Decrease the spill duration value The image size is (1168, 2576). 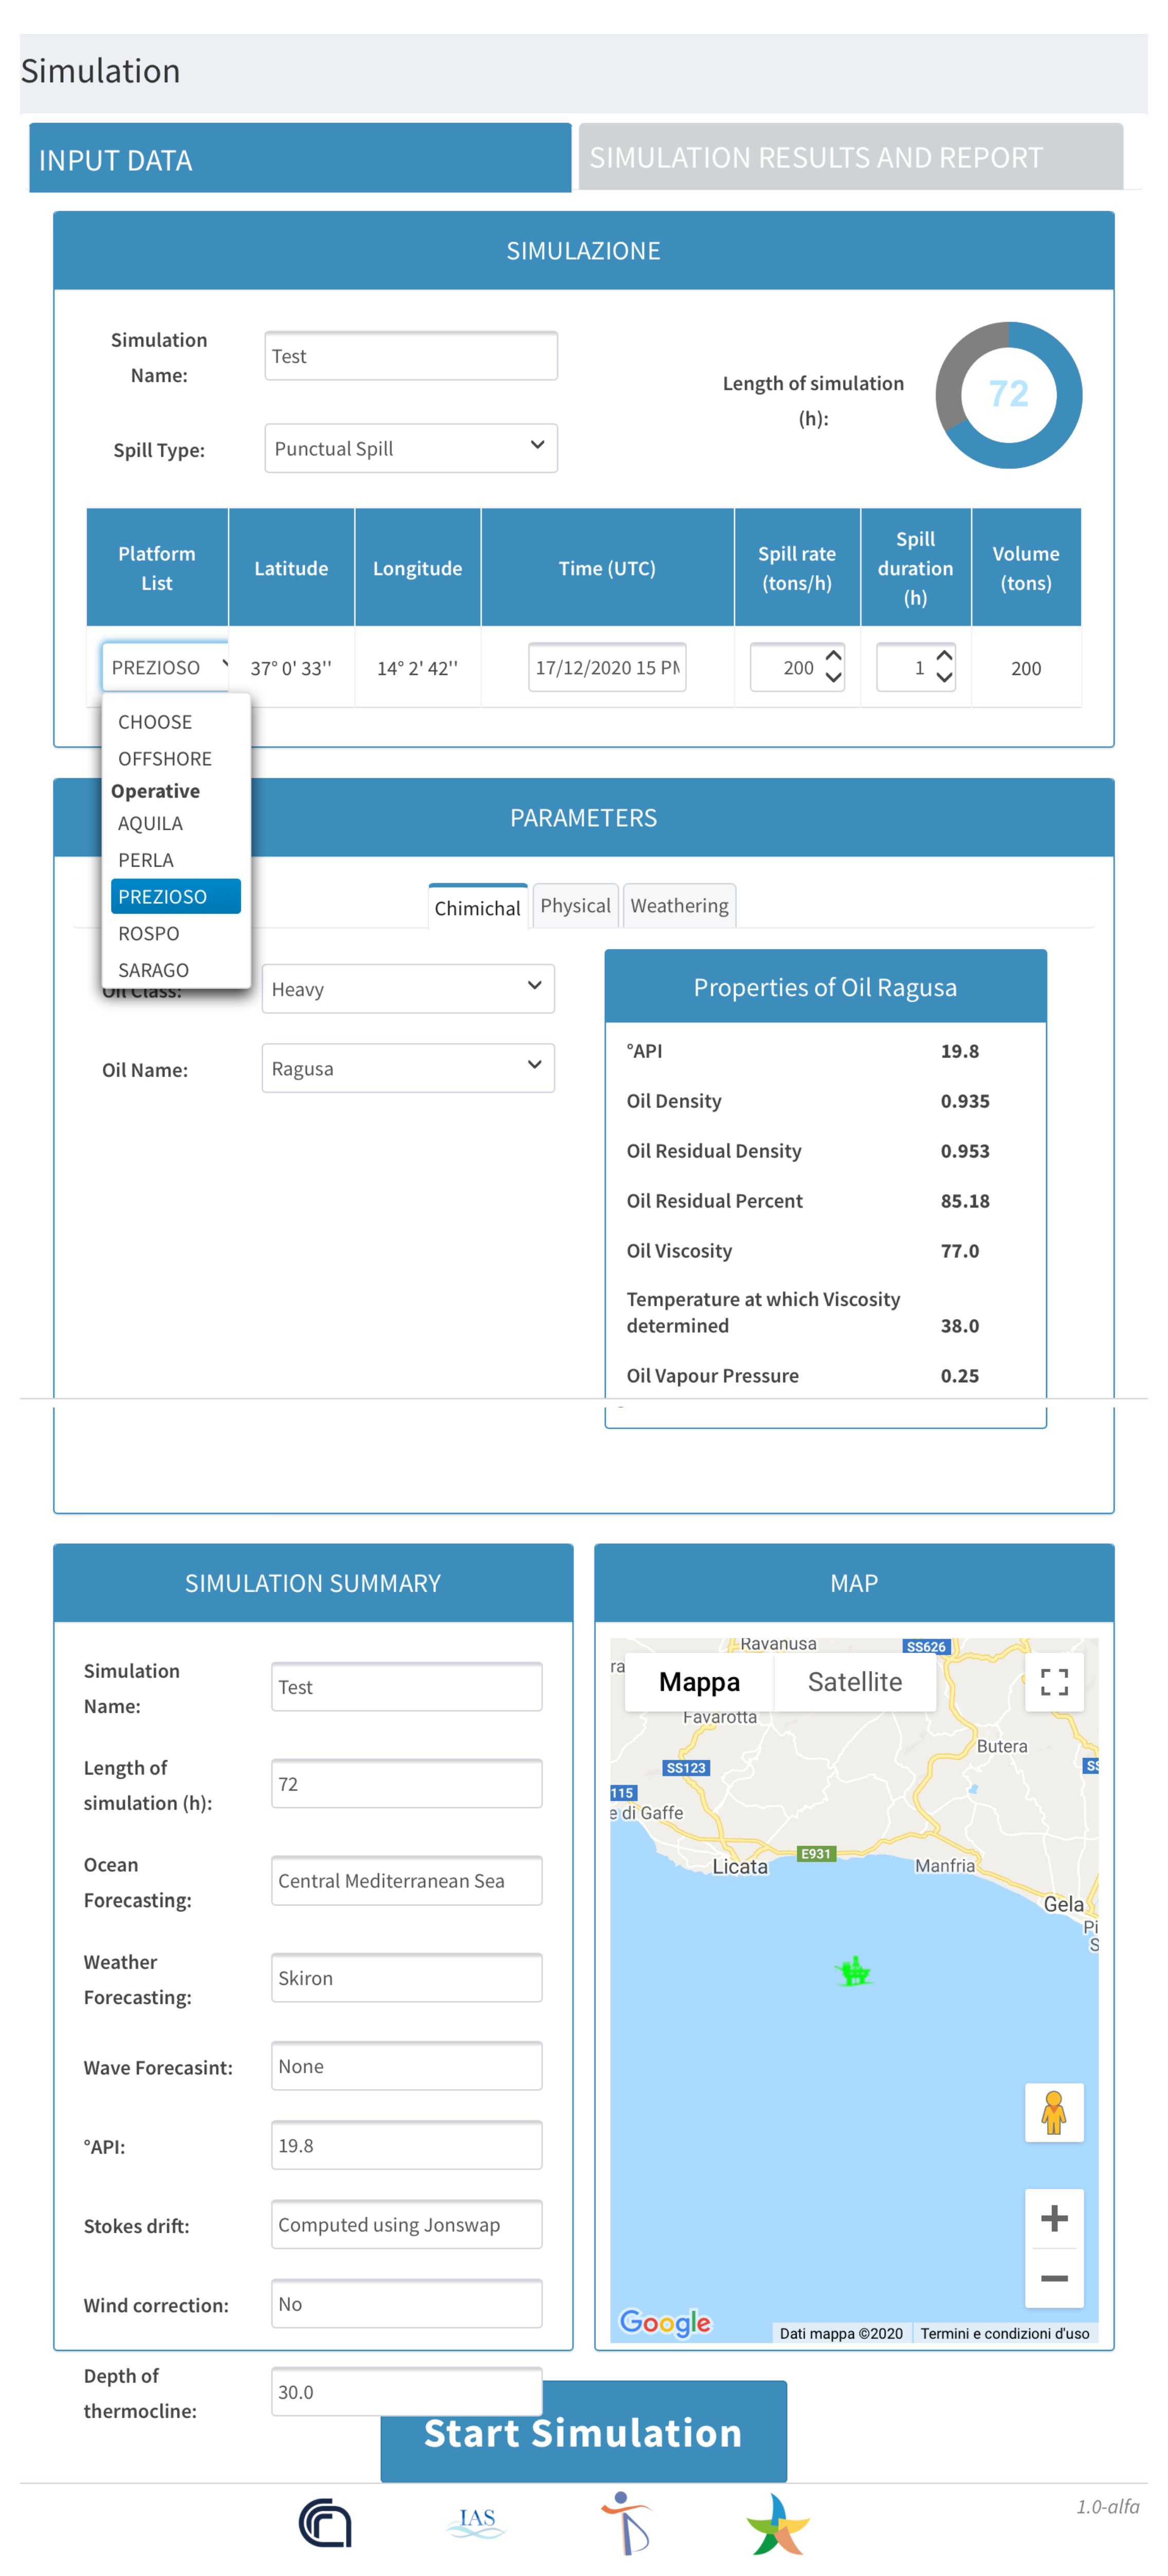point(943,678)
